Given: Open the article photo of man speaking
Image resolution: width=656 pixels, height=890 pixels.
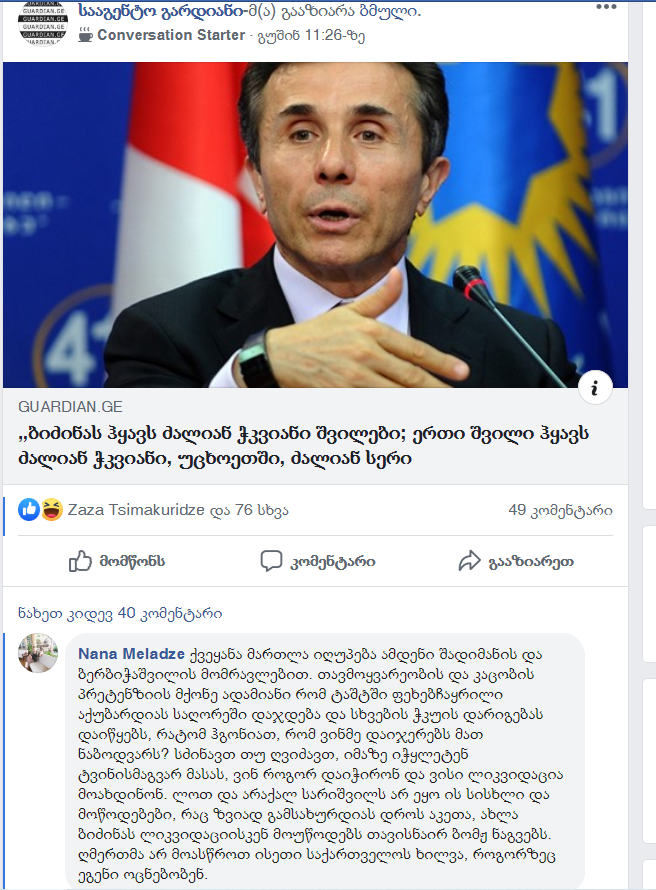Looking at the screenshot, I should pos(316,225).
